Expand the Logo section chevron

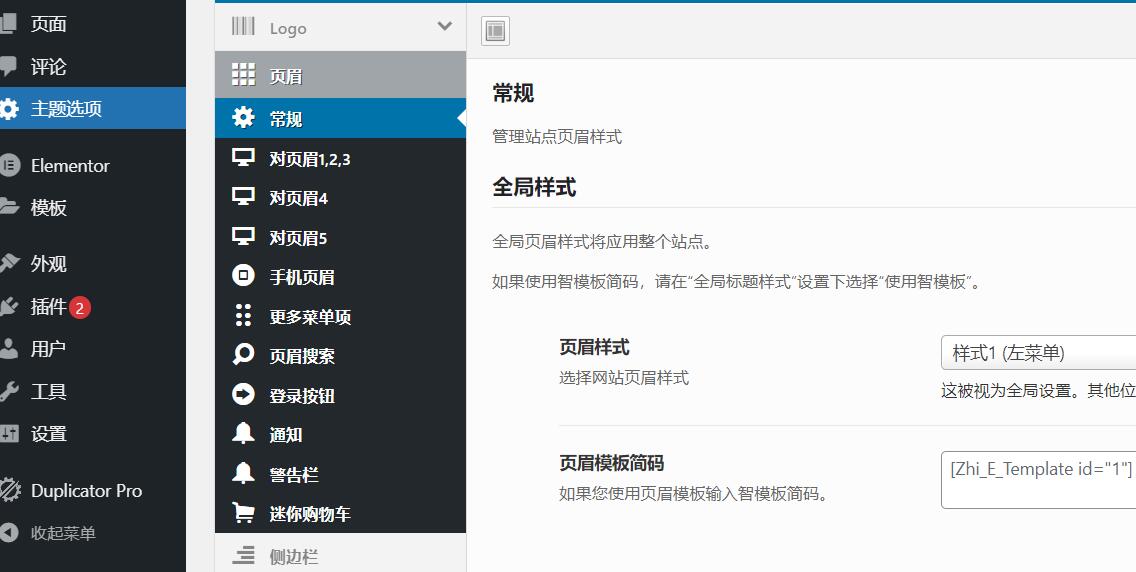(x=445, y=27)
